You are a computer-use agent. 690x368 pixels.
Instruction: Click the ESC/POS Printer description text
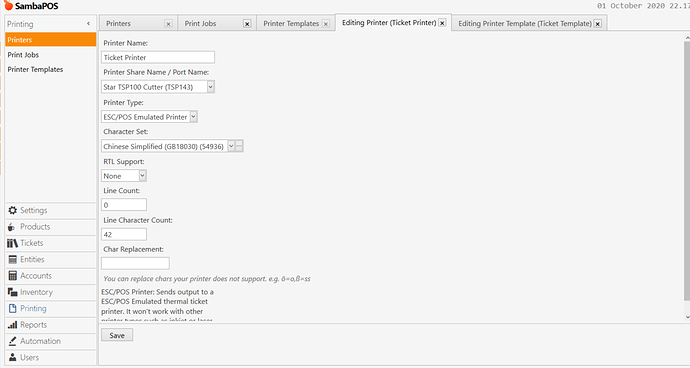tap(158, 306)
